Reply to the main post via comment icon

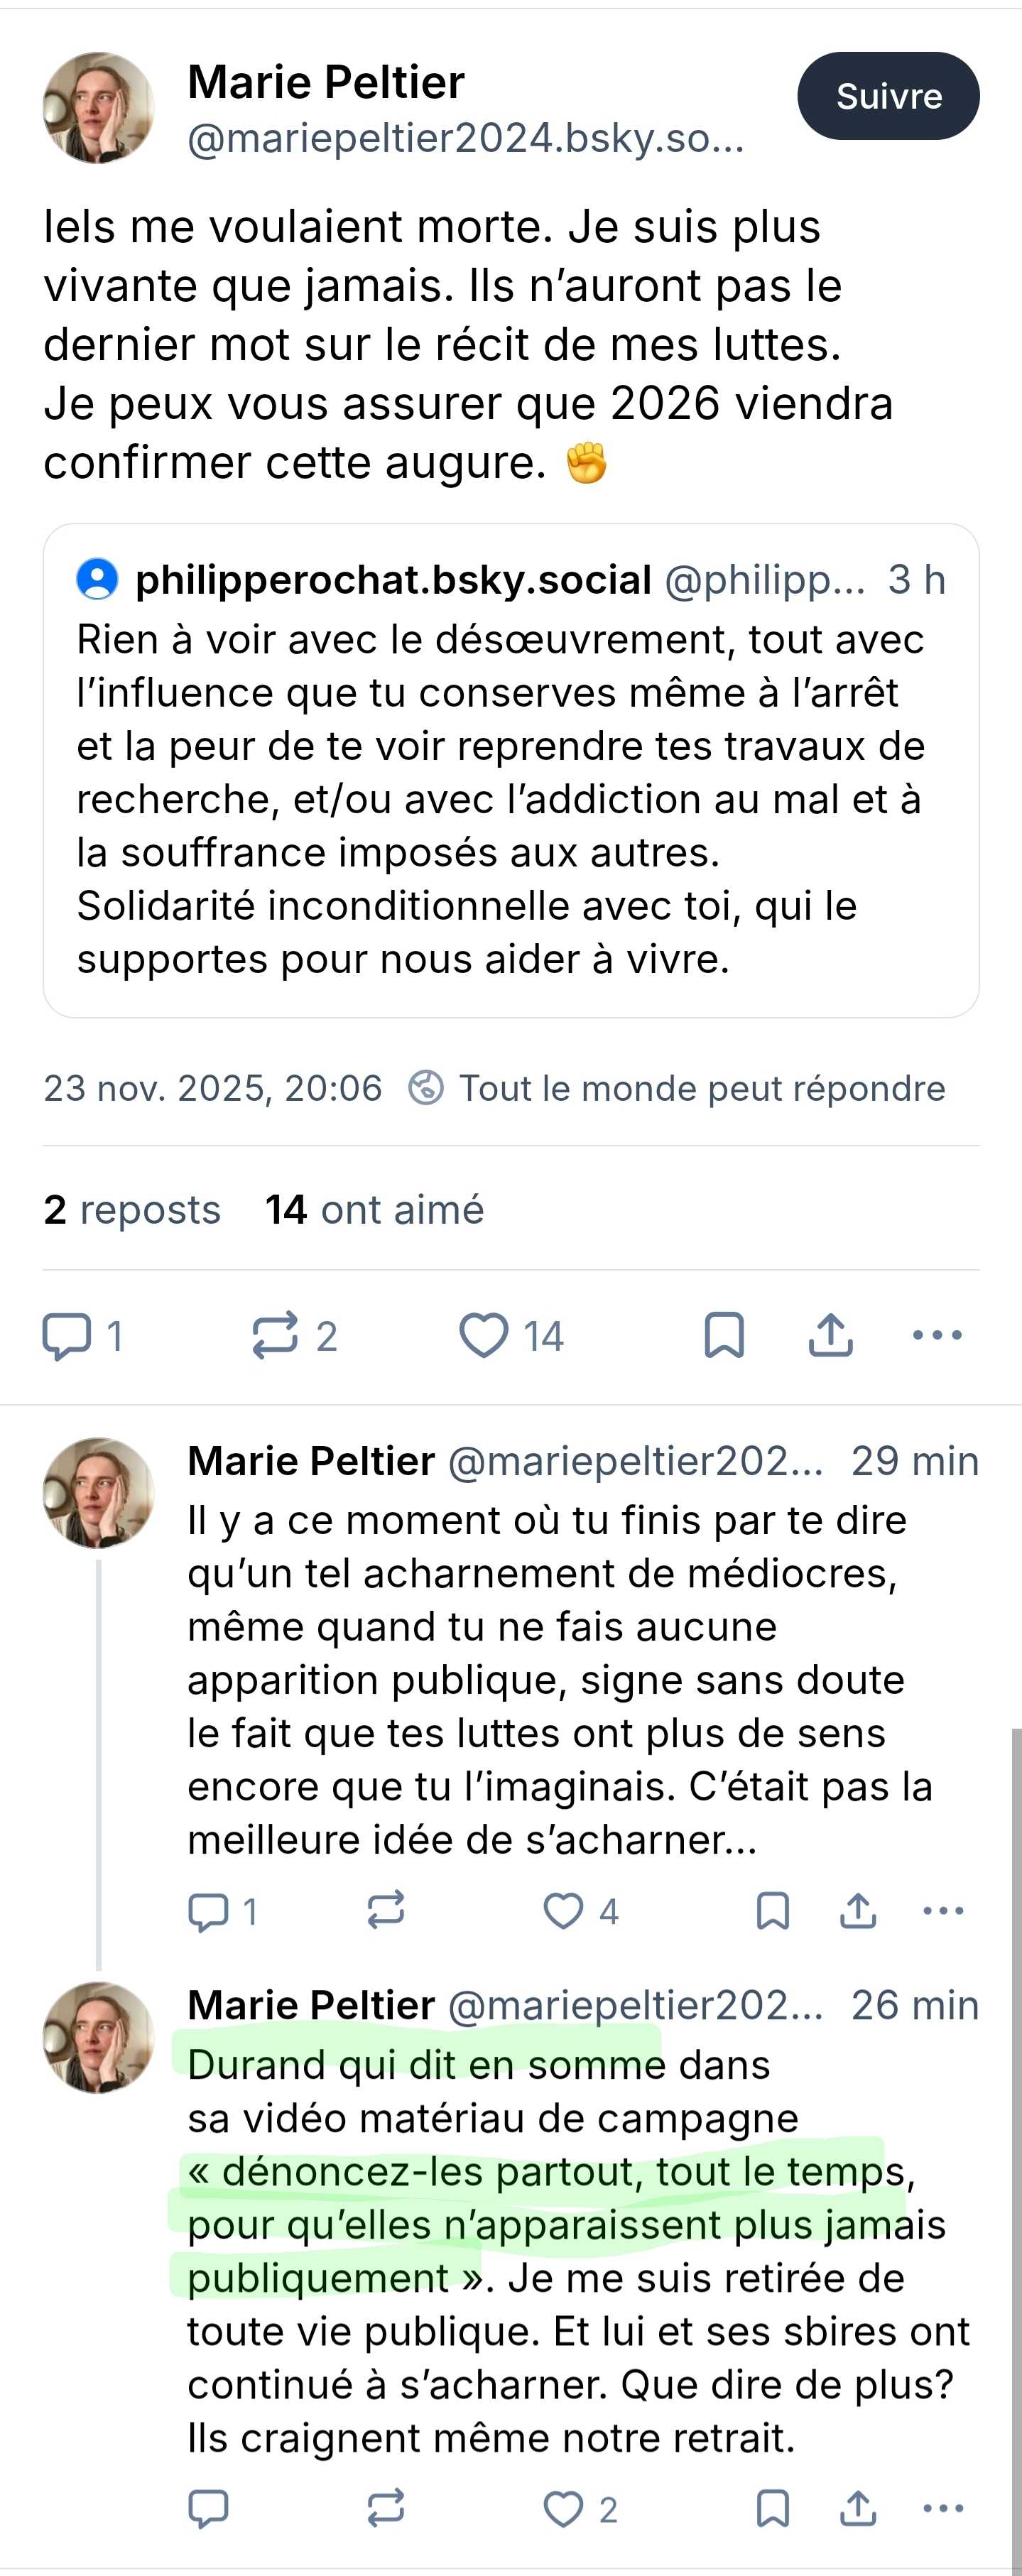tap(67, 1336)
